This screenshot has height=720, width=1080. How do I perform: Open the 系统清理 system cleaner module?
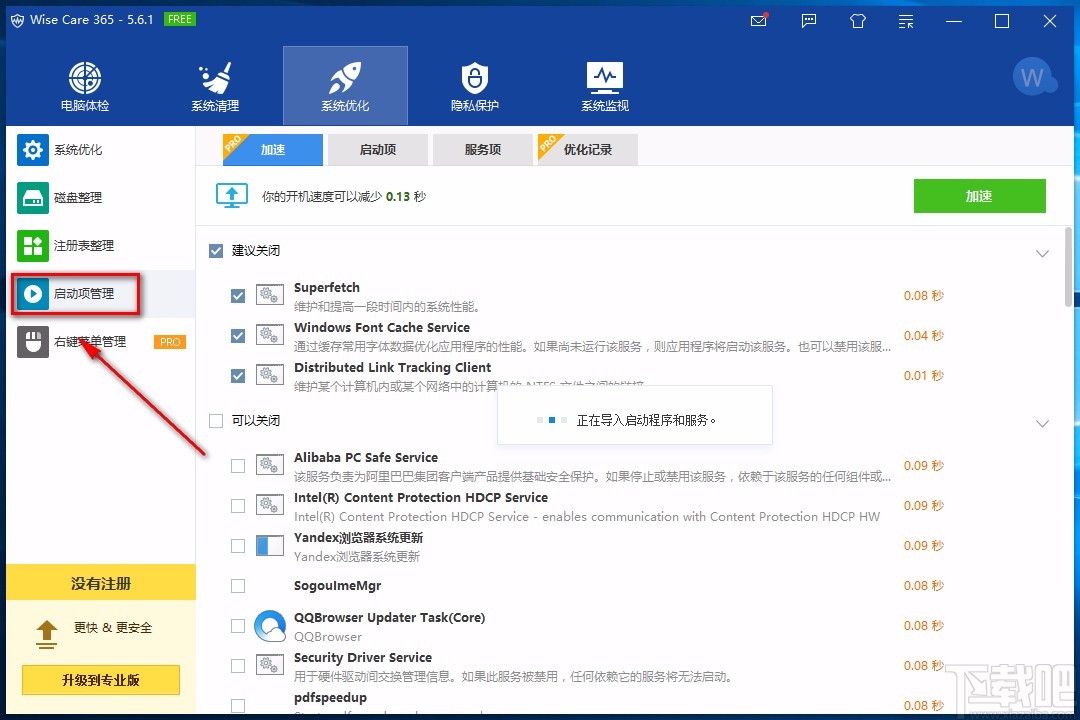click(215, 87)
